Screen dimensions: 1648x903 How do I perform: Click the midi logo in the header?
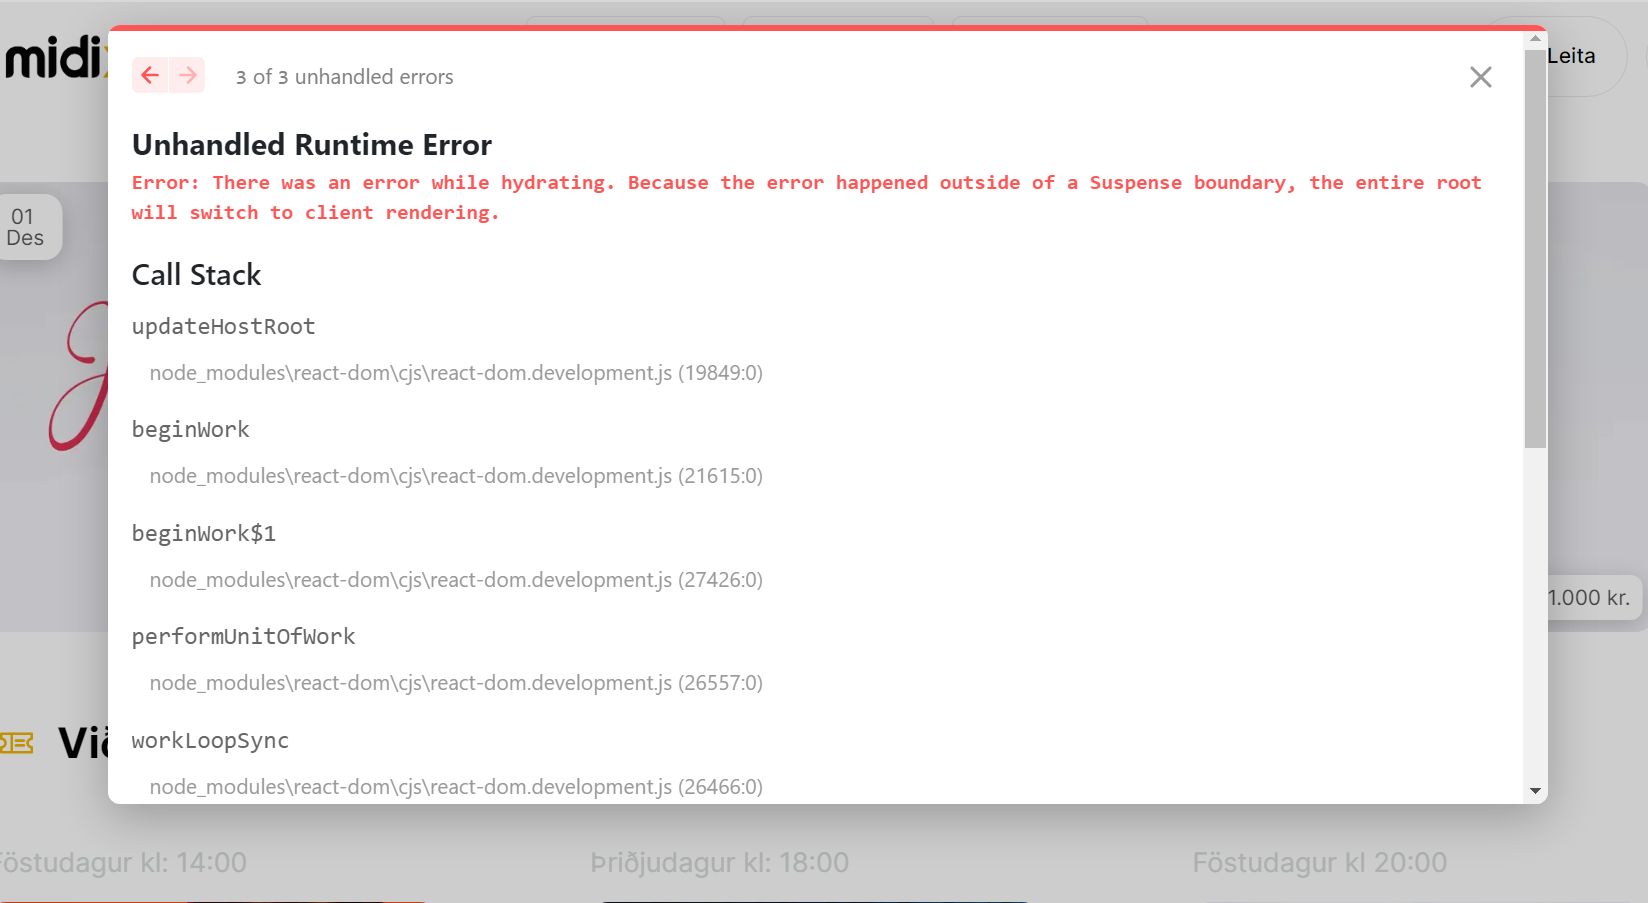54,58
